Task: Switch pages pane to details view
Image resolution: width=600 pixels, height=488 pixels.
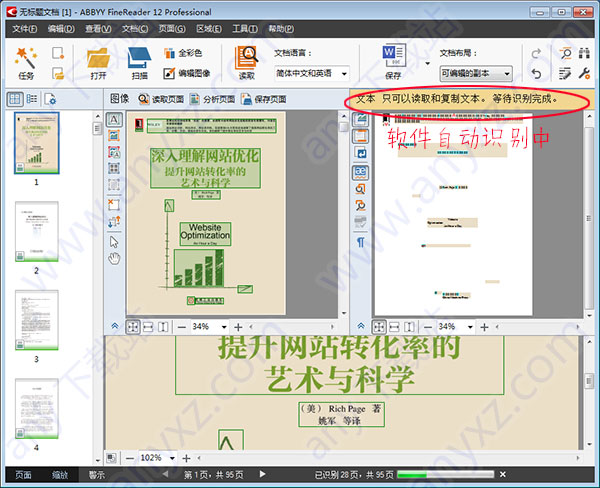Action: coord(32,99)
